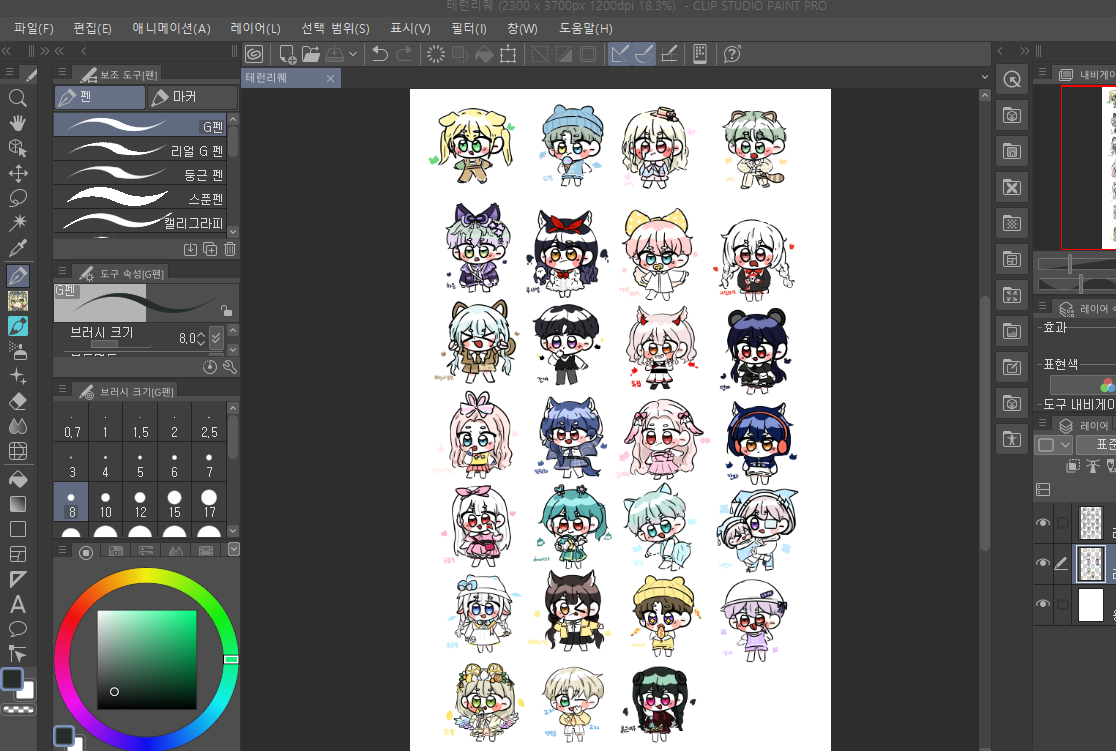Screen dimensions: 1116x751
Task: Select the Gradient tool
Action: tap(18, 504)
